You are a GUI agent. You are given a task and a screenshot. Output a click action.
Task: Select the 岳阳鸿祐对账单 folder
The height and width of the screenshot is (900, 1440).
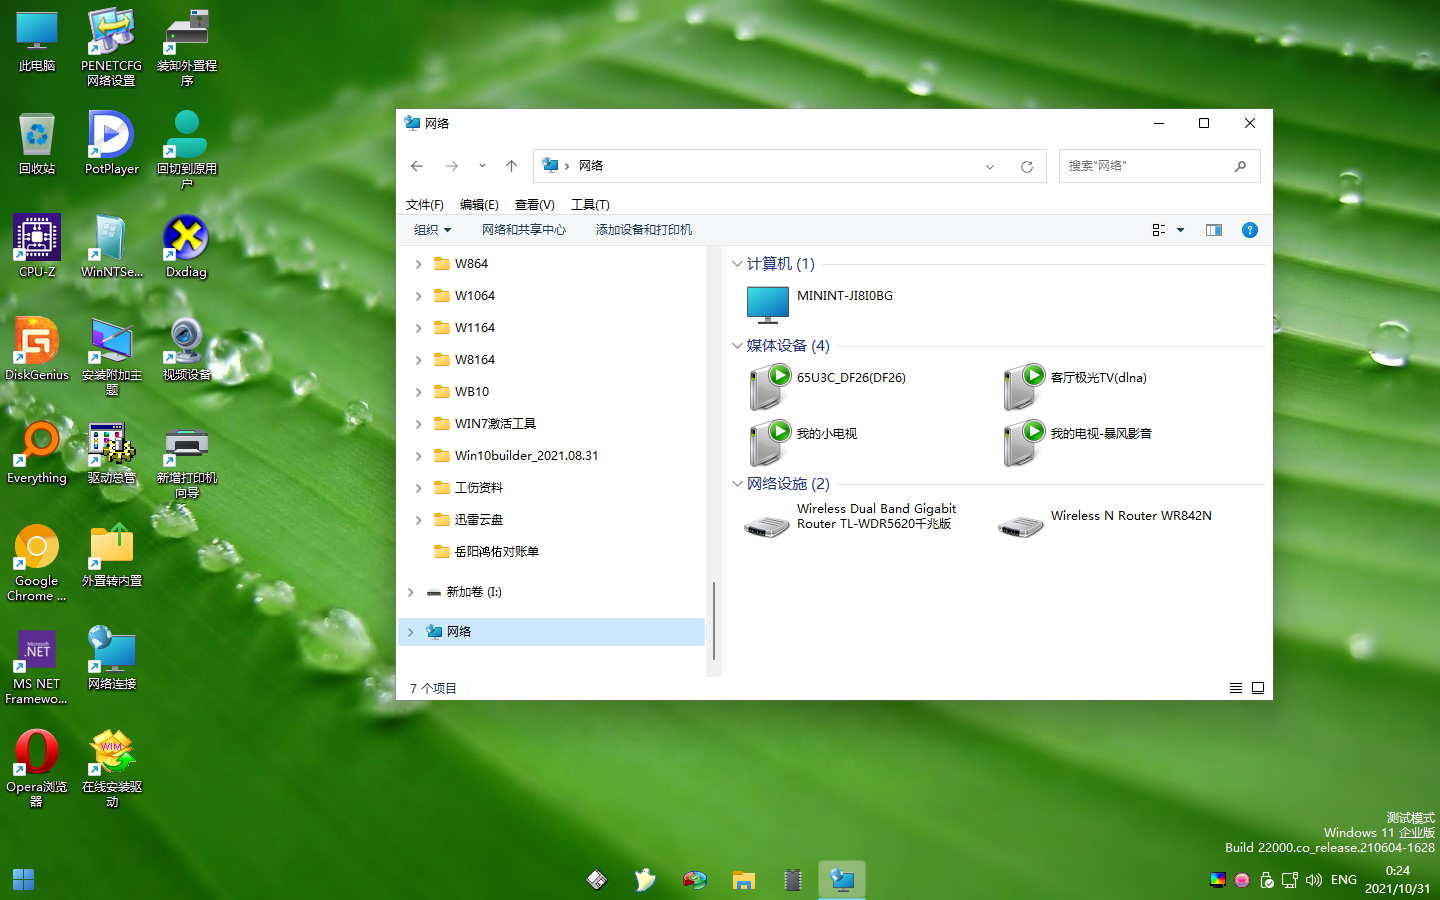[x=486, y=552]
